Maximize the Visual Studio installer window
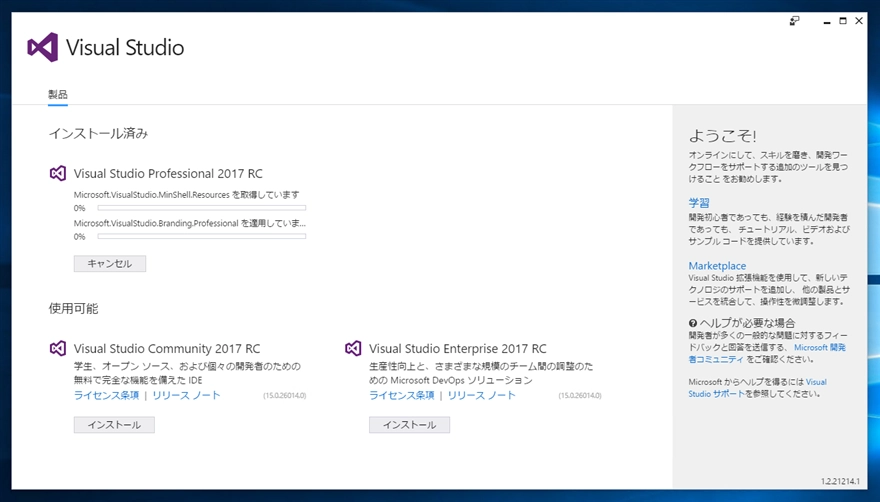880x502 pixels. point(843,21)
